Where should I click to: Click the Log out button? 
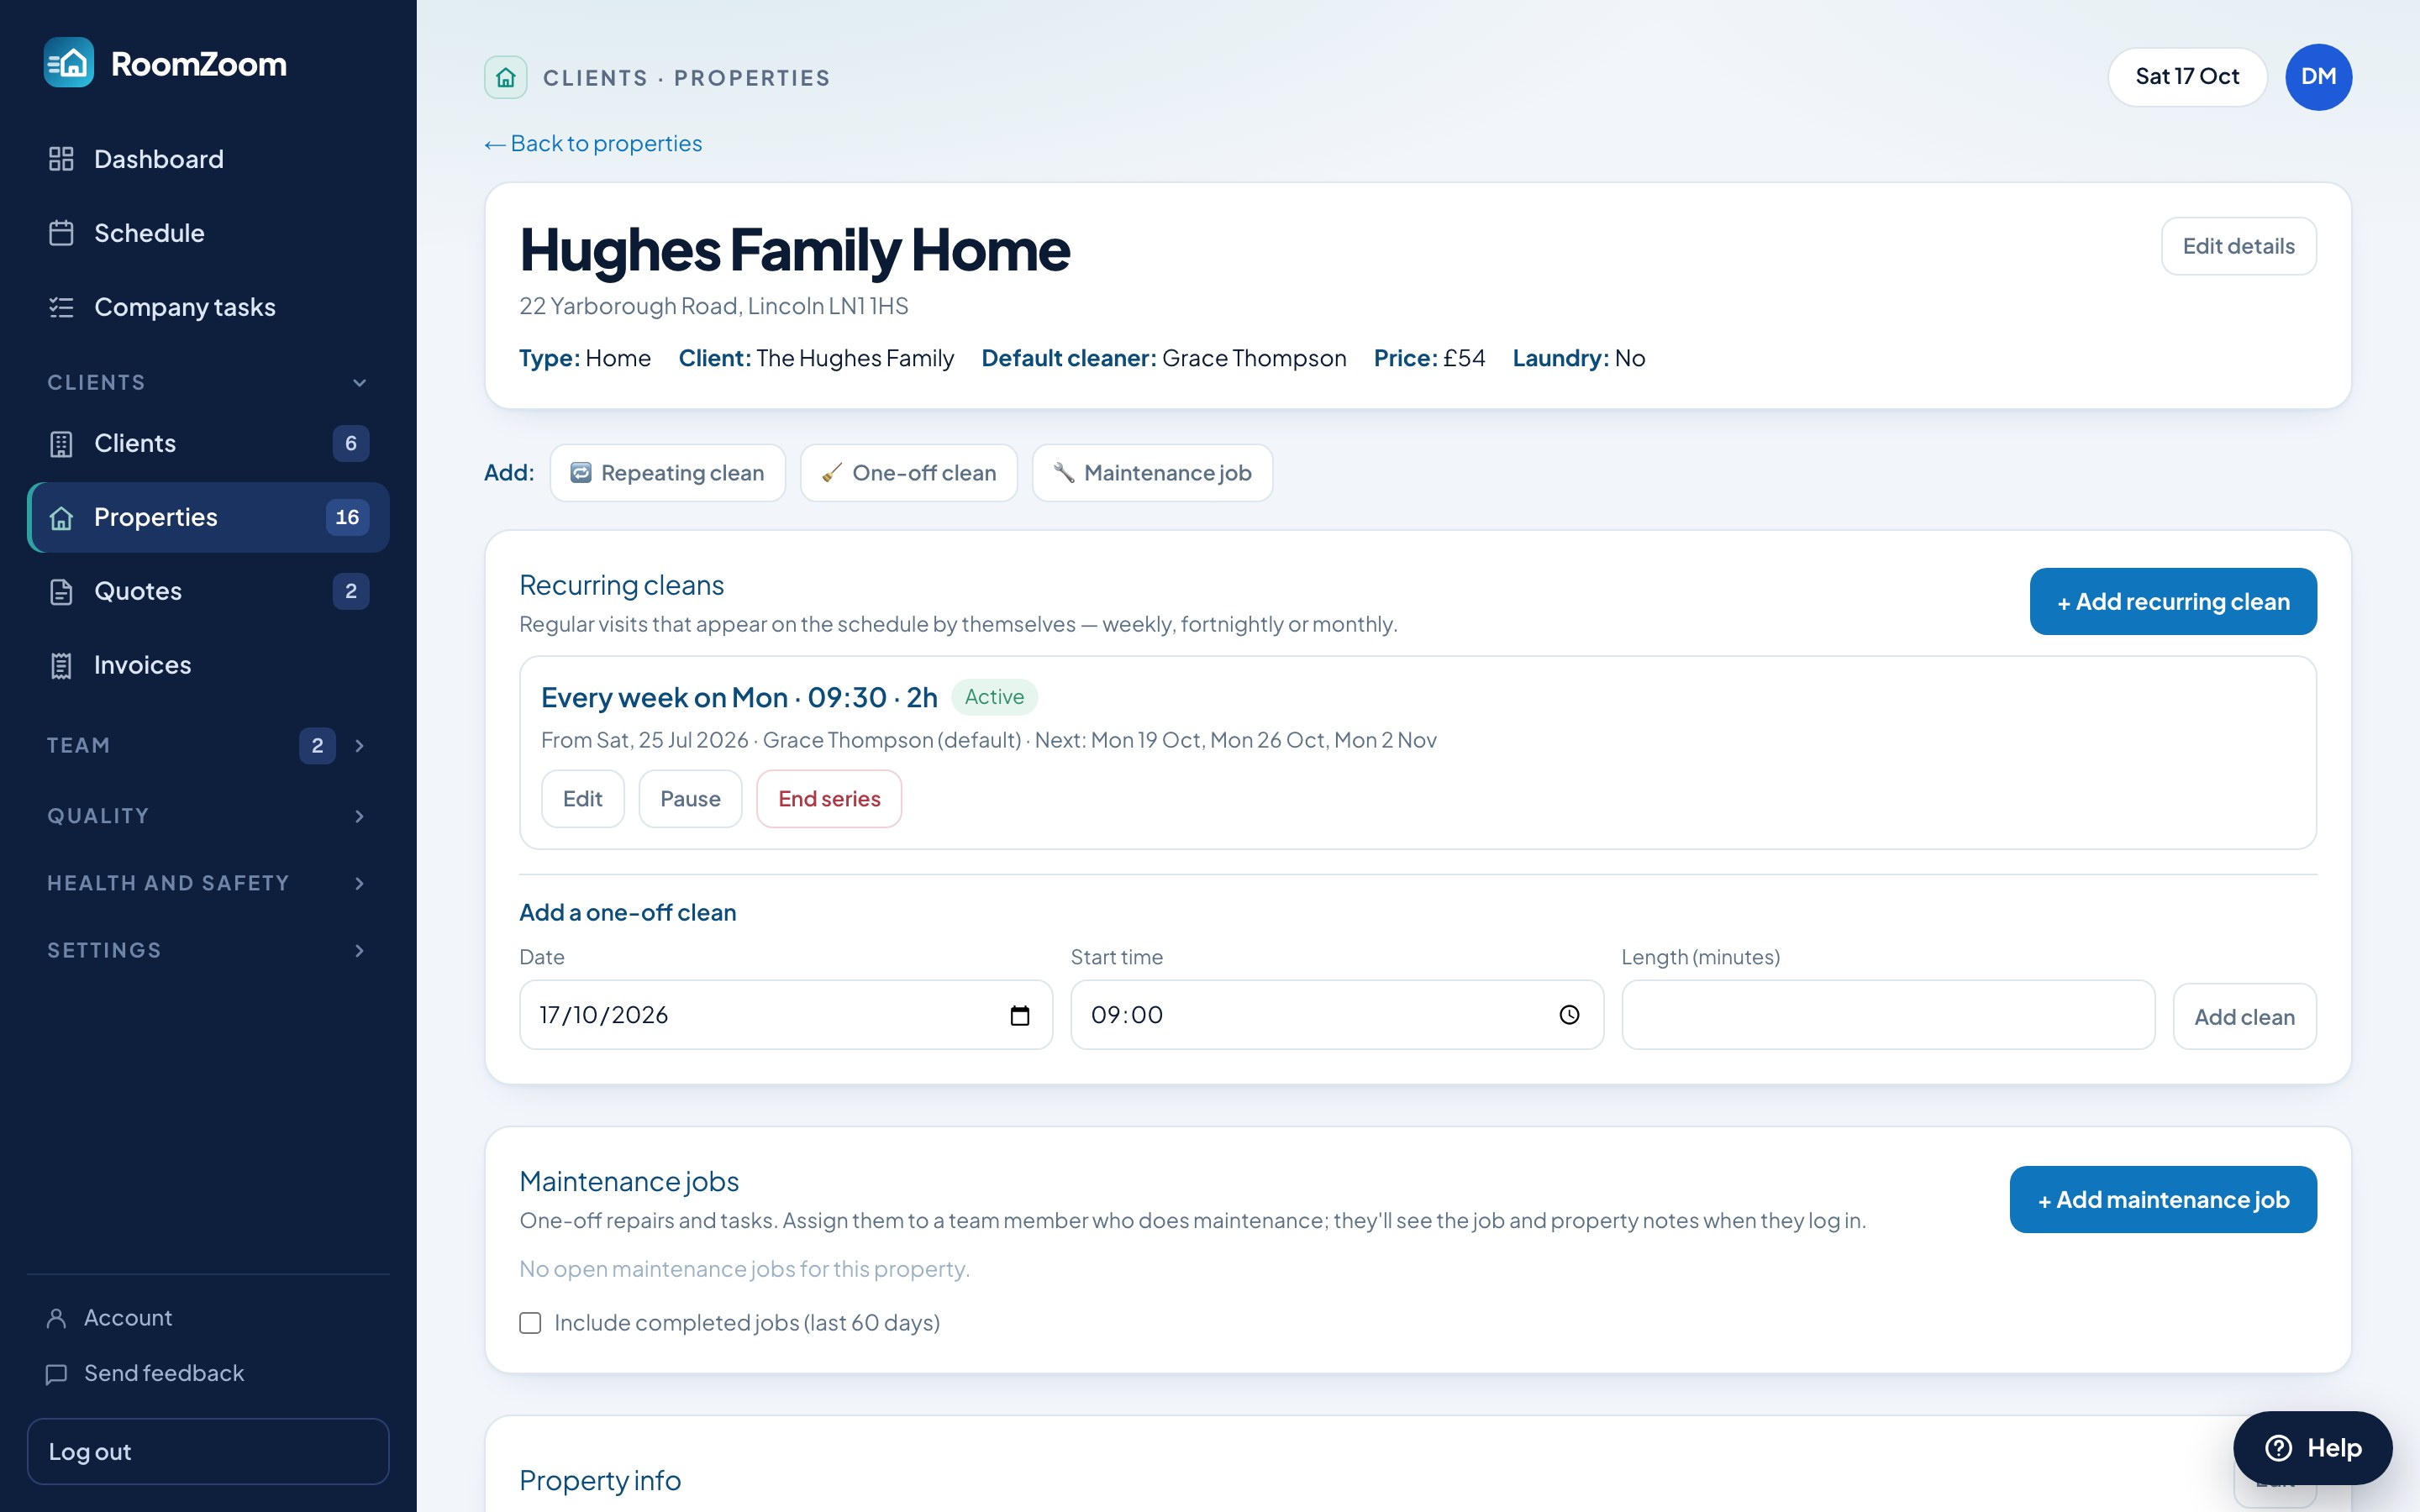(x=208, y=1451)
